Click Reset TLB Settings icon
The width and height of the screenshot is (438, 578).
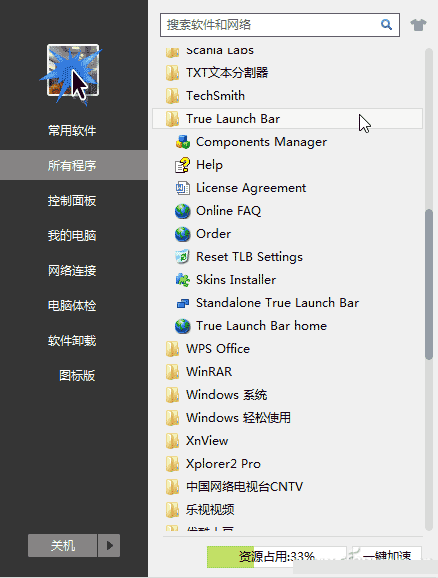[x=182, y=257]
